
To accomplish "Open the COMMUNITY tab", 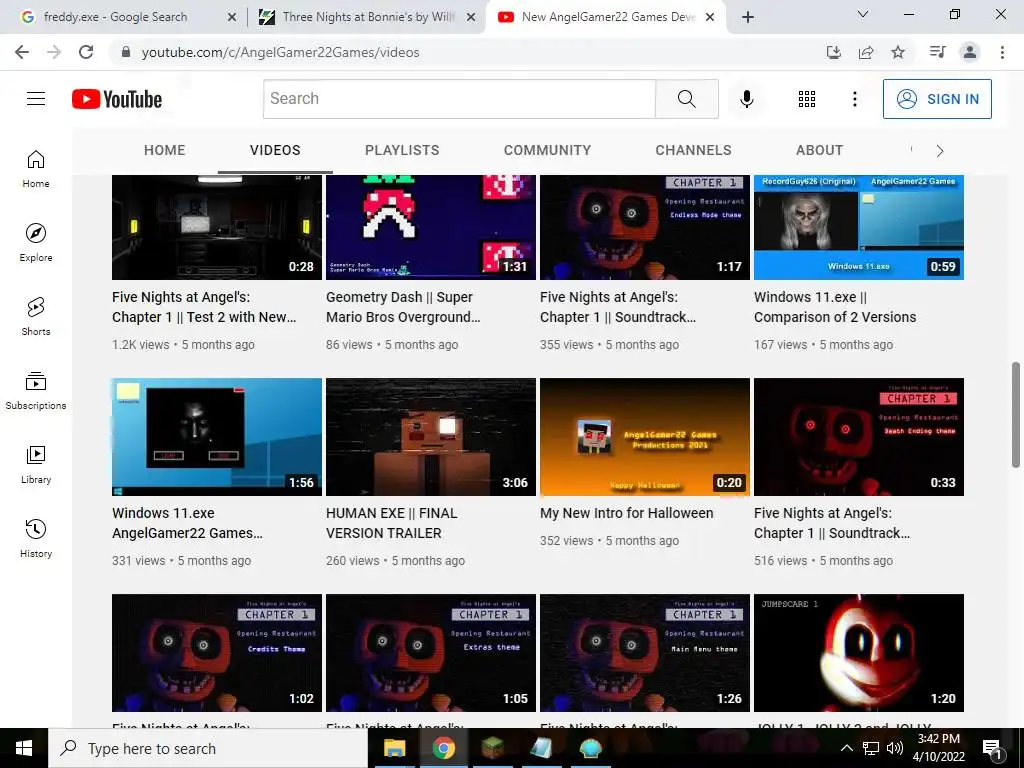I will (x=547, y=150).
